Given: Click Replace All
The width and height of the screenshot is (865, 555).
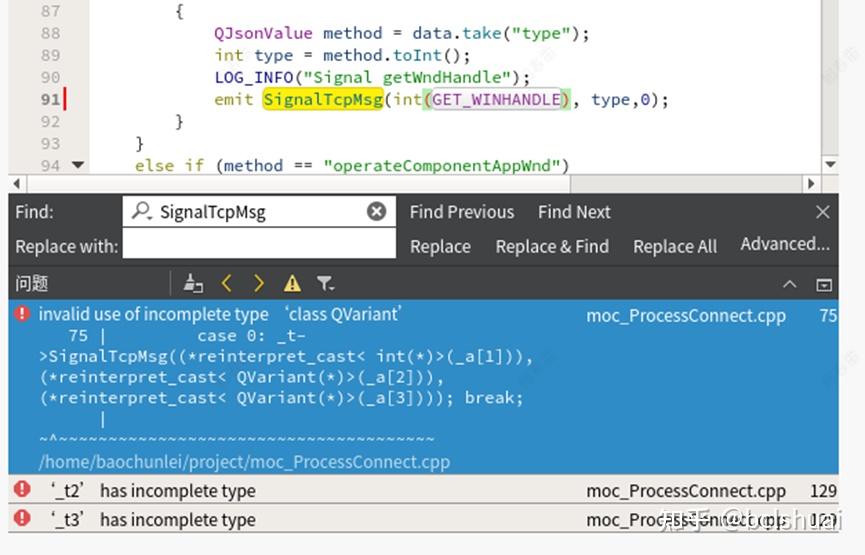Looking at the screenshot, I should pos(675,247).
